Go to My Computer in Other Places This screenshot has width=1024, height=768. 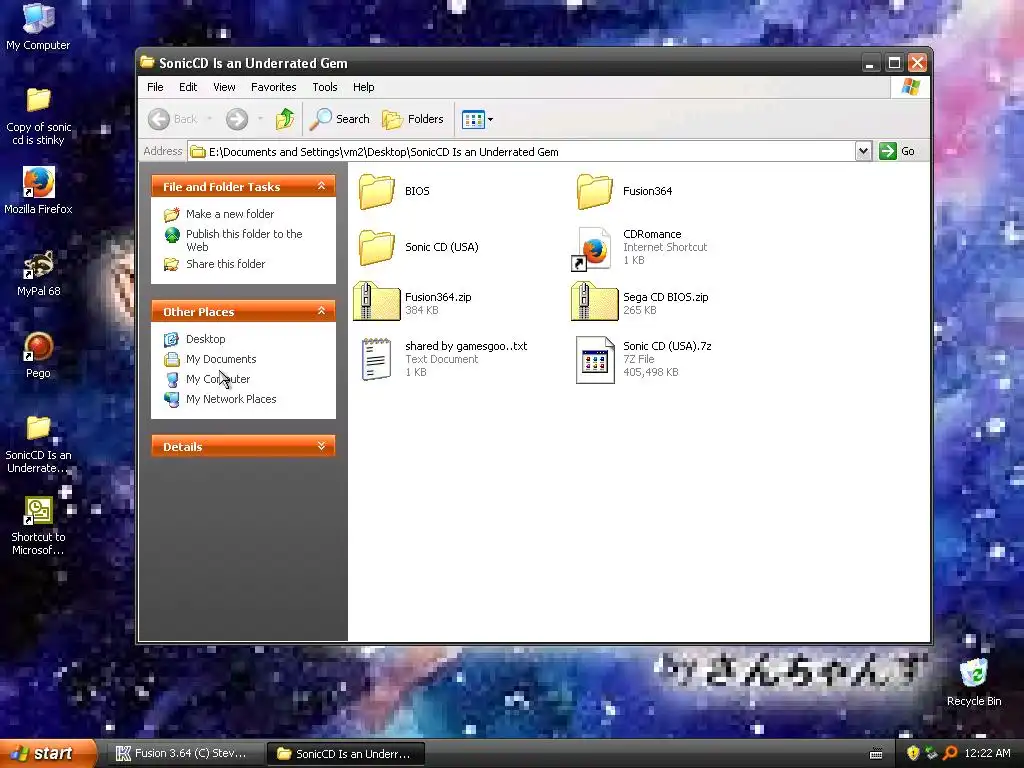[x=207, y=379]
